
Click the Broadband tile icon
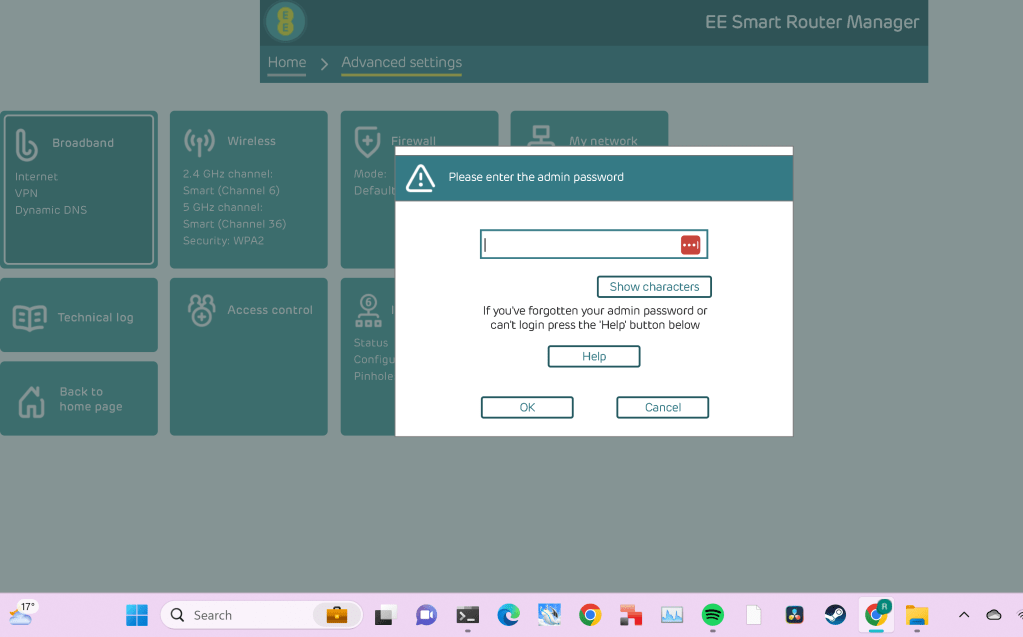(27, 145)
